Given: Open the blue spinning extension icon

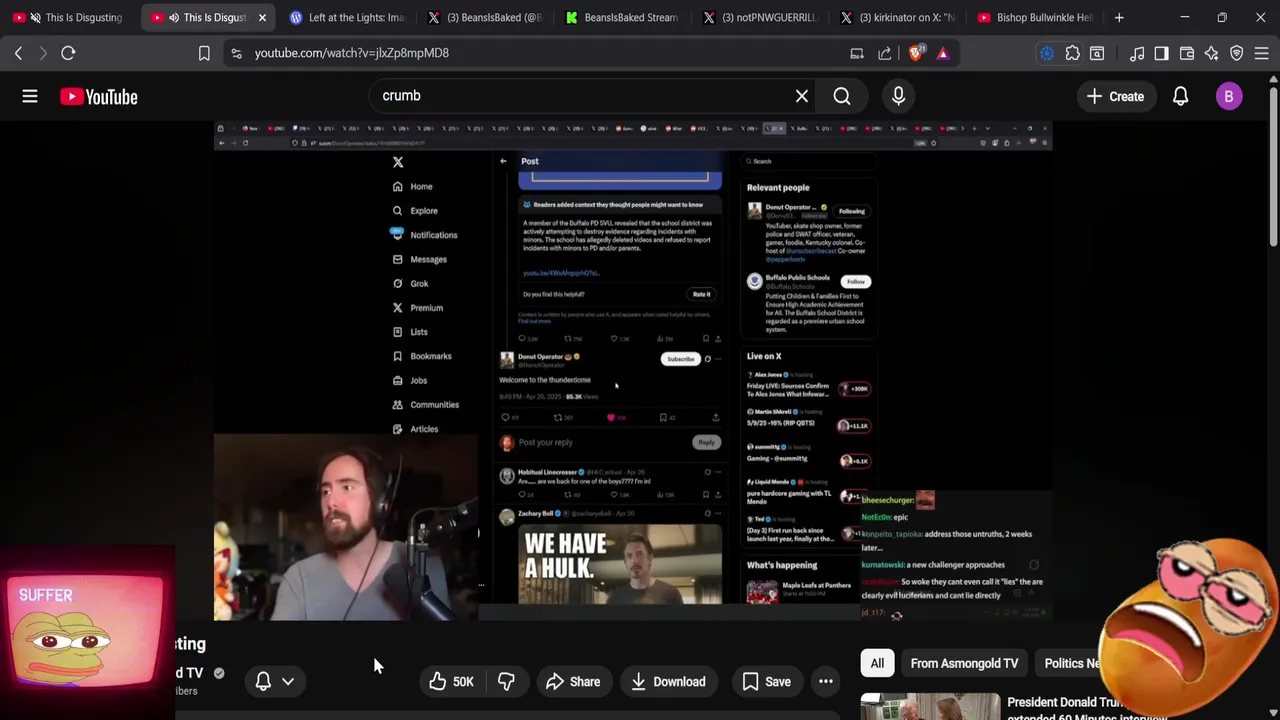Looking at the screenshot, I should 1047,53.
